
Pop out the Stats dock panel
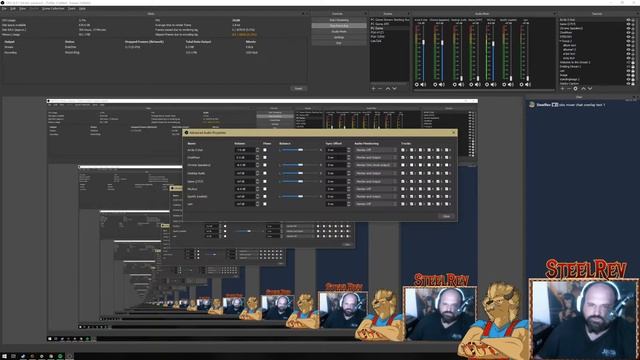coord(303,13)
